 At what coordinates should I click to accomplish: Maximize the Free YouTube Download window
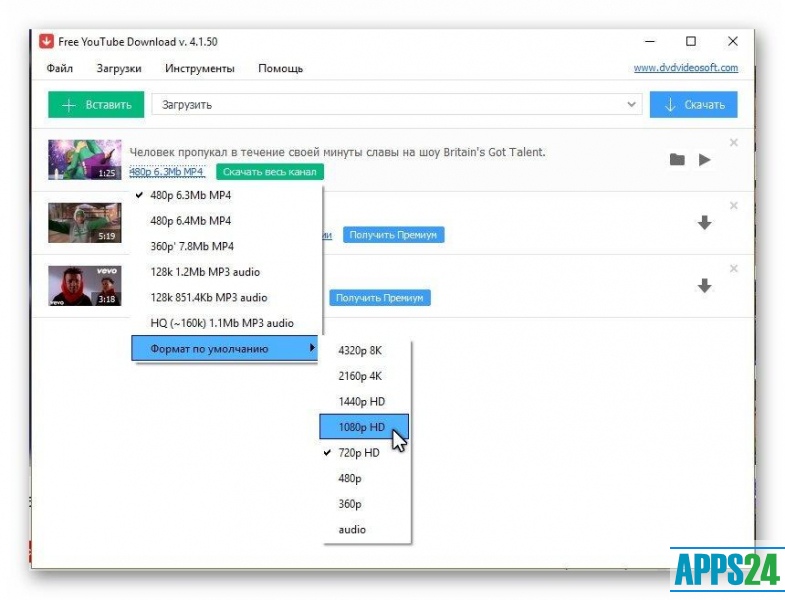[691, 41]
